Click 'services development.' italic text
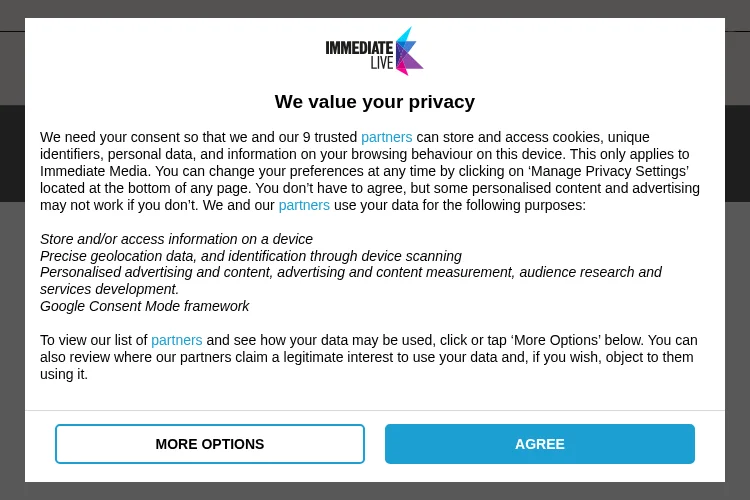750x500 pixels. [110, 289]
